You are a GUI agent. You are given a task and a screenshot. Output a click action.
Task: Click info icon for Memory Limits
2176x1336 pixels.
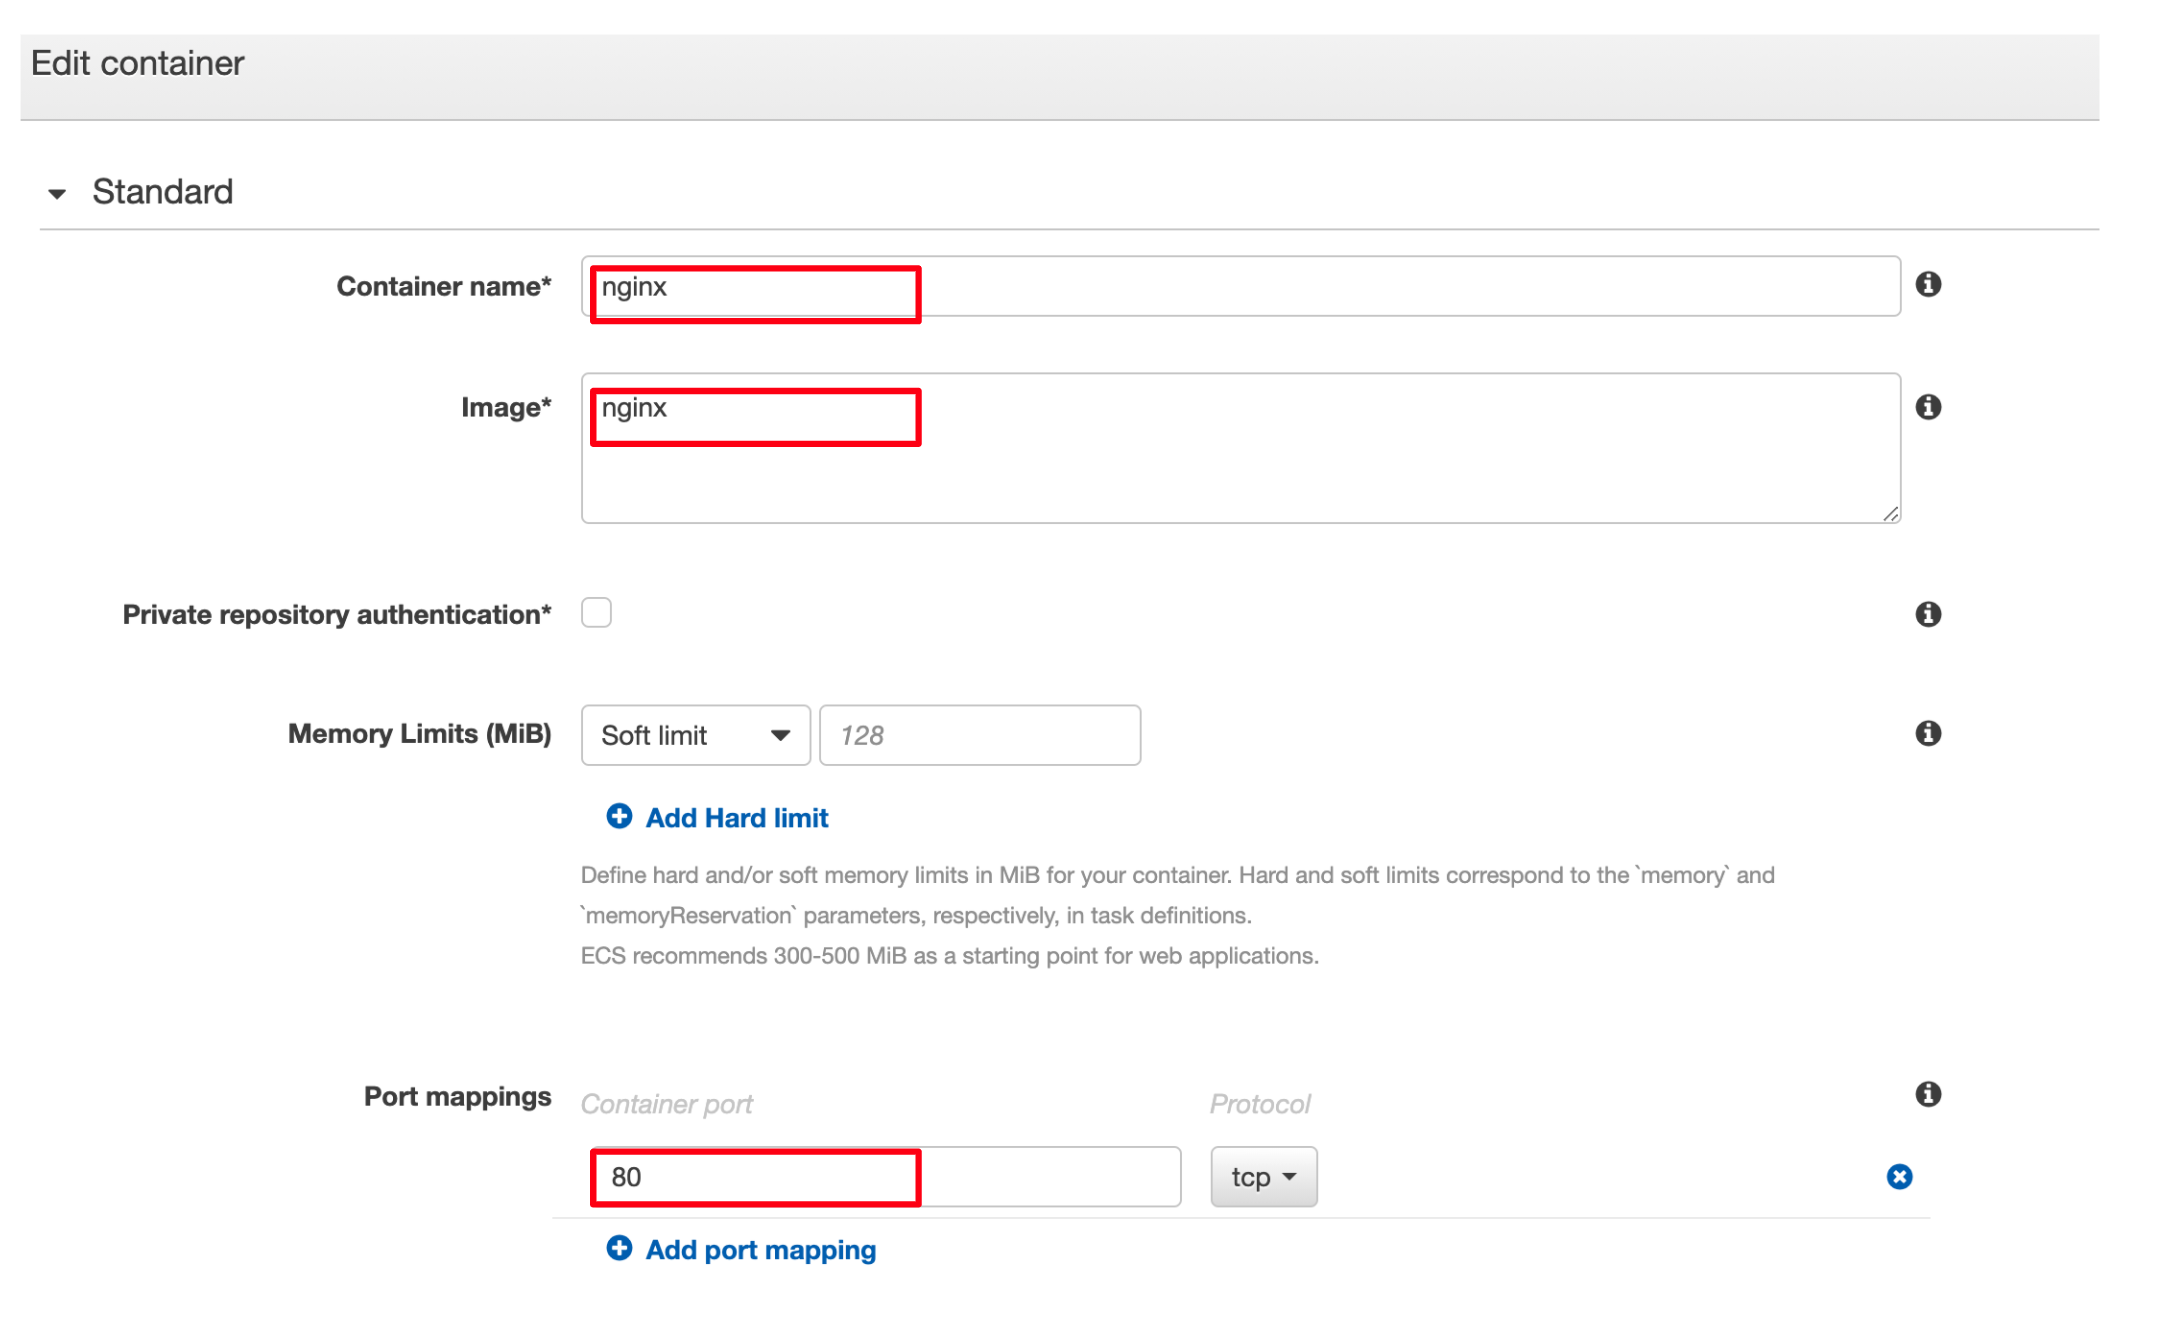click(1927, 733)
